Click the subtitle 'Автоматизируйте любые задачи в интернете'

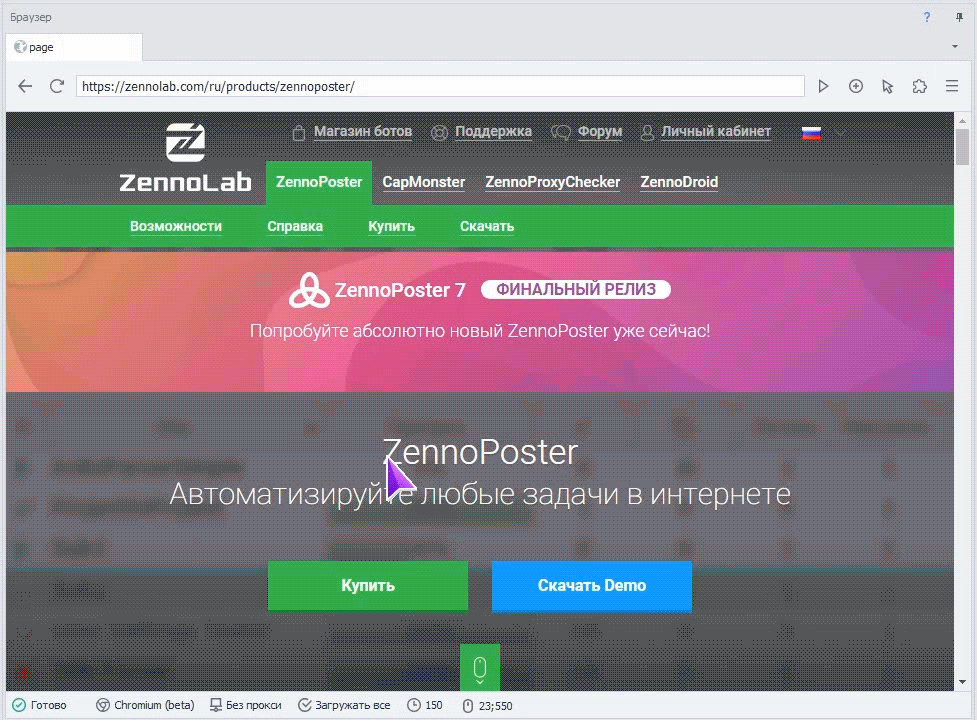click(480, 494)
